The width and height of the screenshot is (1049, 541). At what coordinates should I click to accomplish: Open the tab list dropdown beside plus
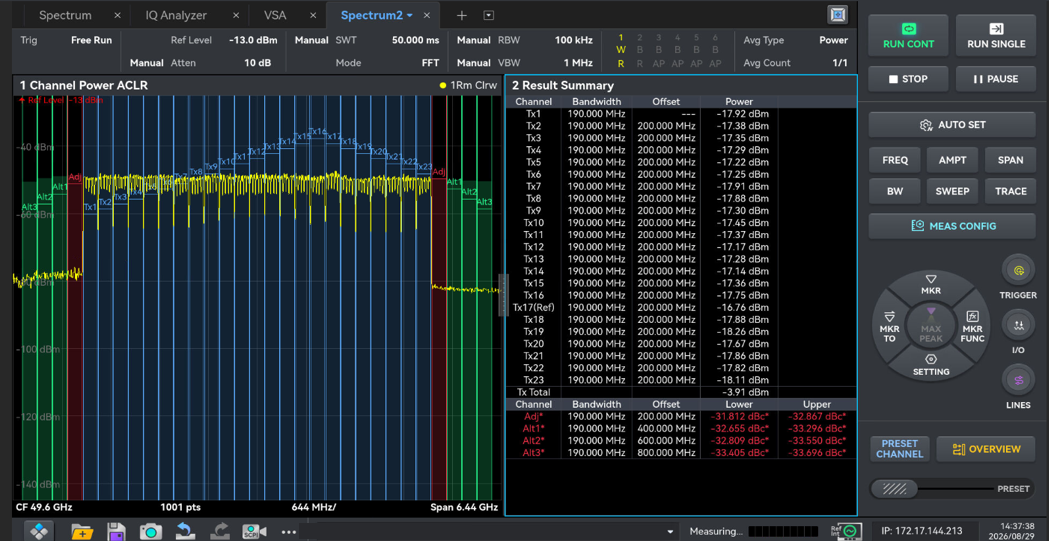[488, 15]
